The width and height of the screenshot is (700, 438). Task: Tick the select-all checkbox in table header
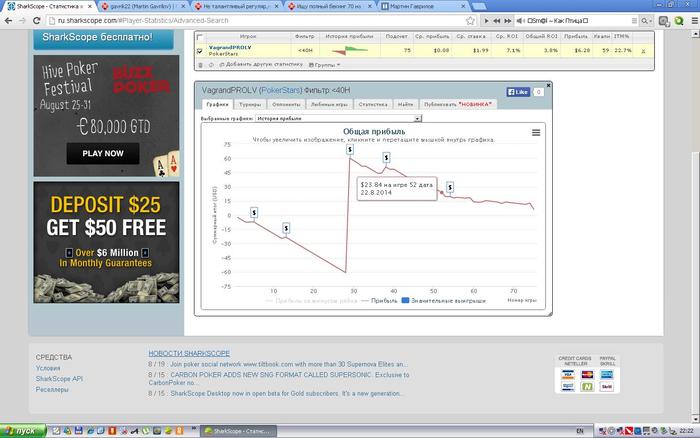pyautogui.click(x=200, y=37)
